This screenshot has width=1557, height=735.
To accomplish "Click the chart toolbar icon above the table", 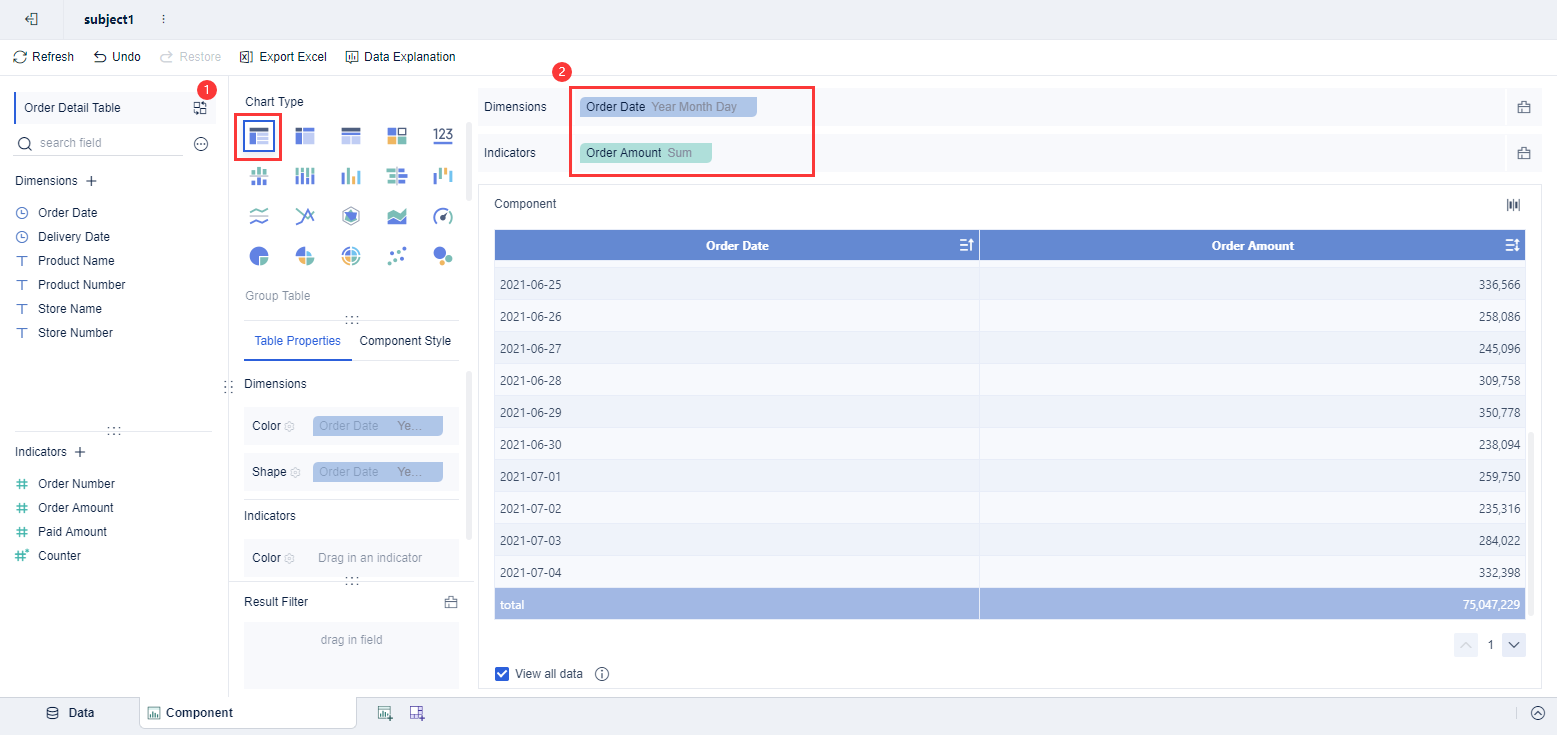I will 1513,204.
